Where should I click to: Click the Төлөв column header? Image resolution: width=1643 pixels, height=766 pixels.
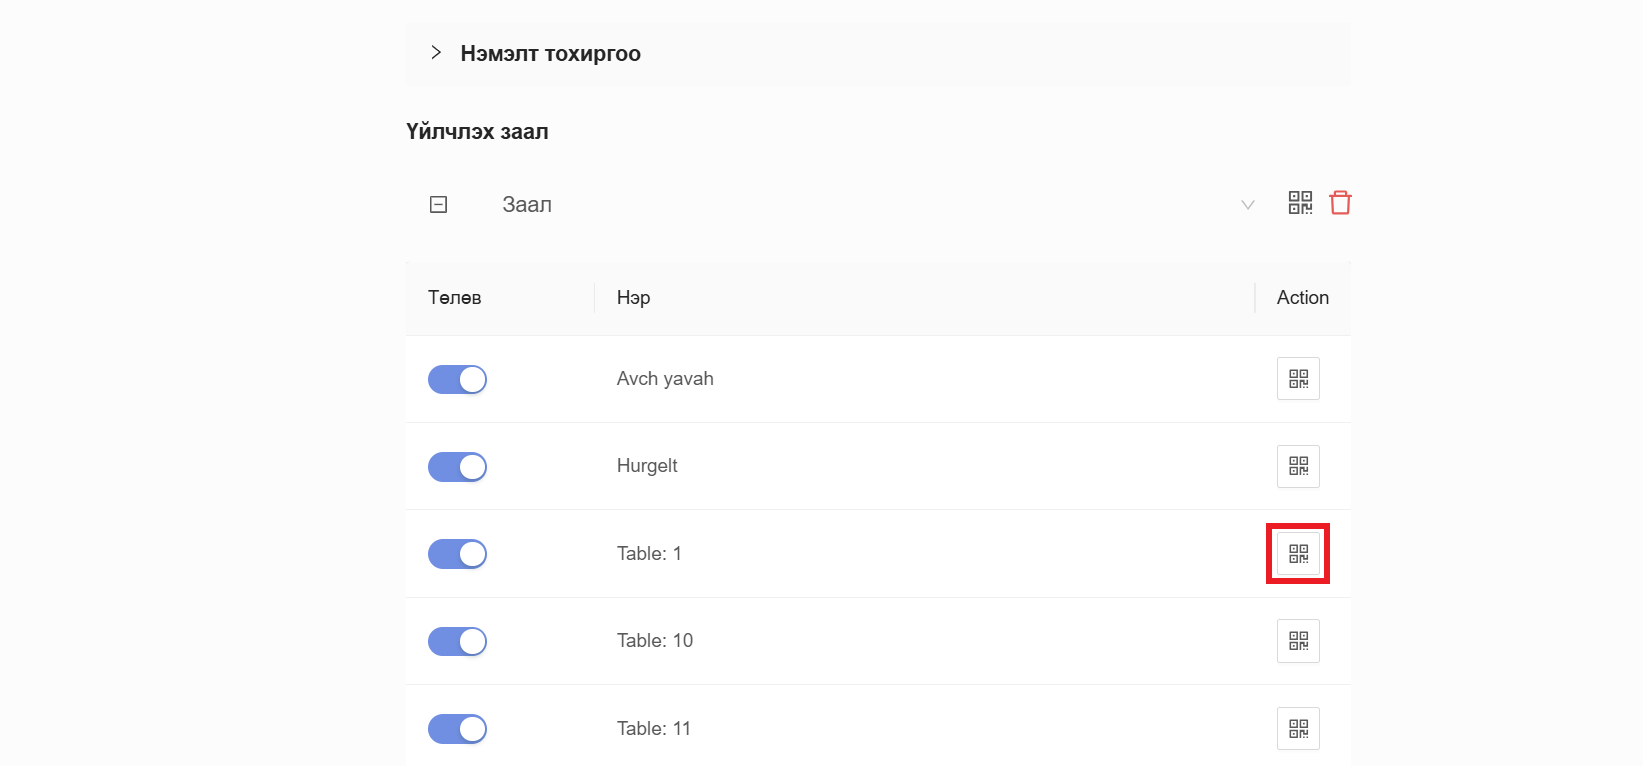(455, 298)
